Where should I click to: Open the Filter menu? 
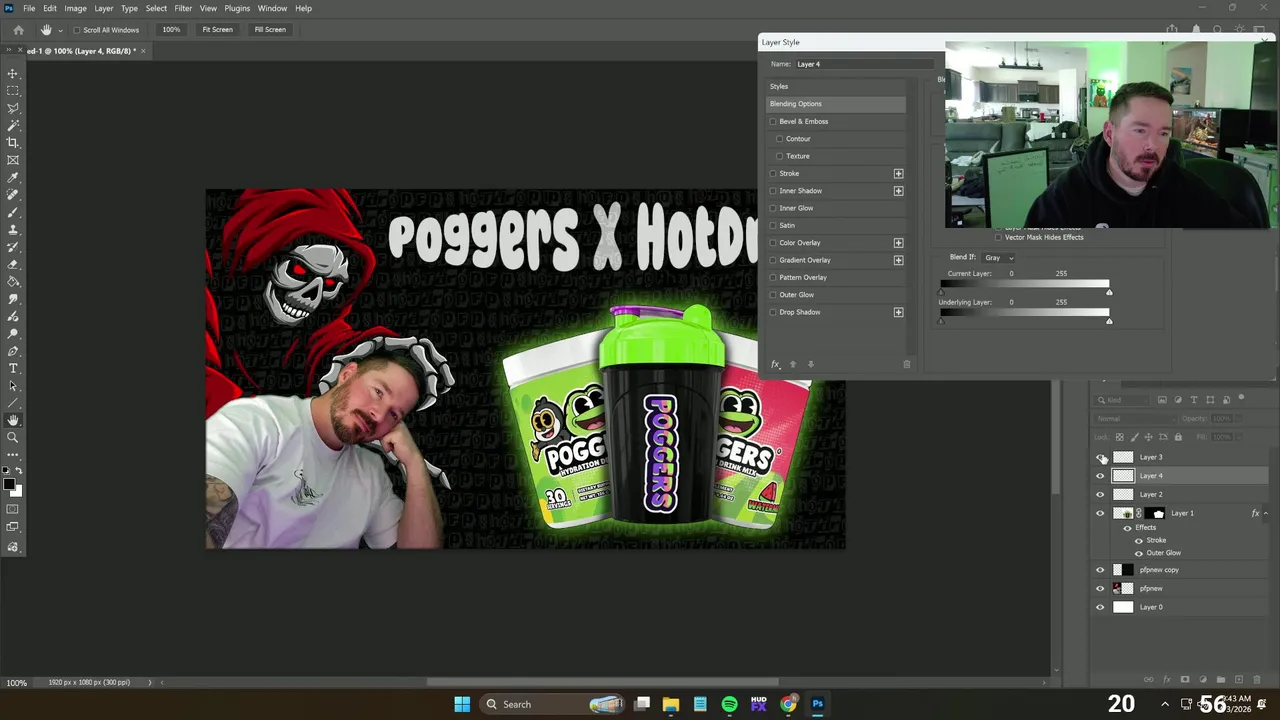point(183,8)
